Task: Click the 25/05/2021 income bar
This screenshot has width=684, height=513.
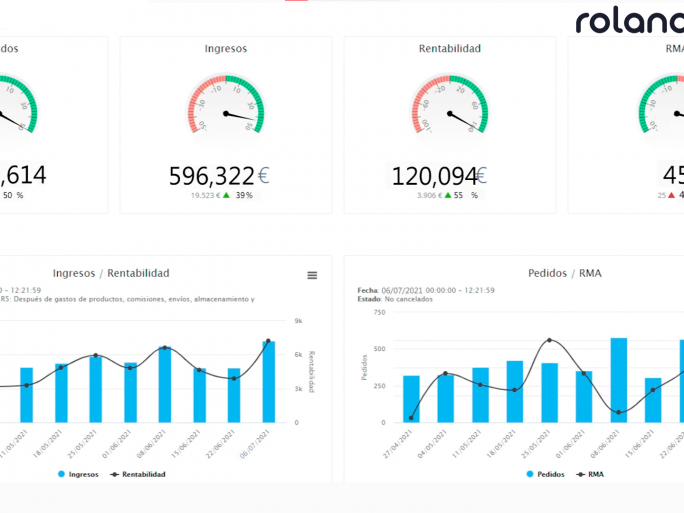Action: (x=96, y=389)
